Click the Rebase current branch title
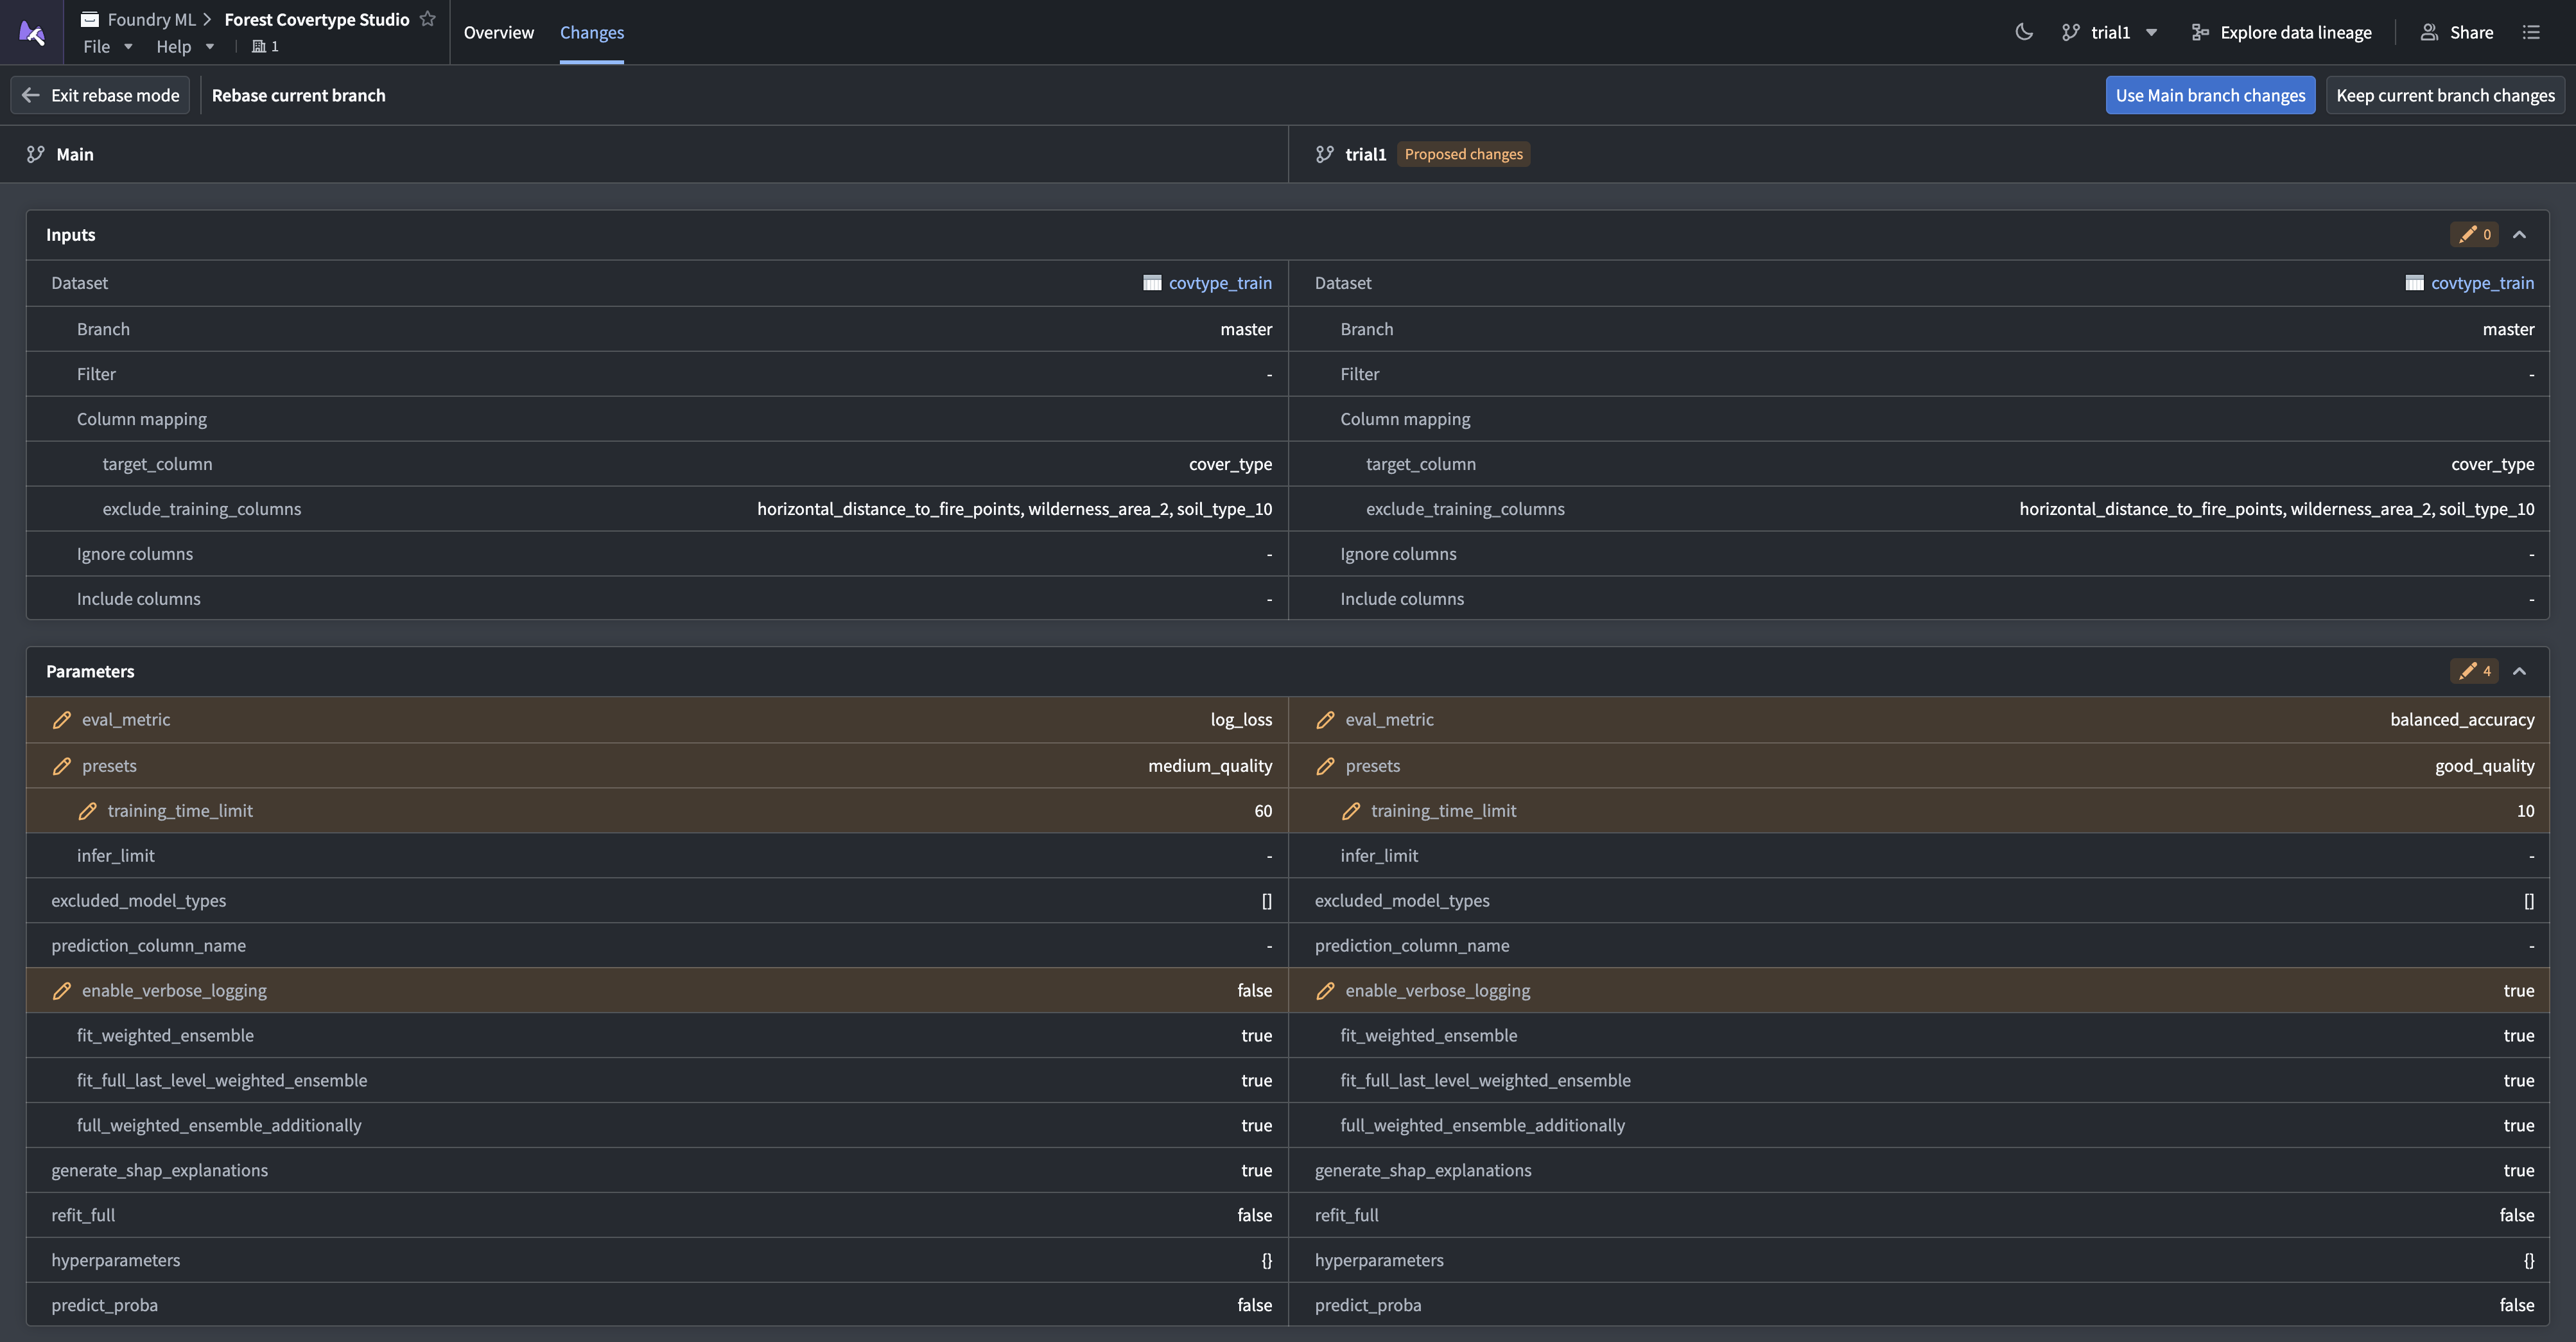2576x1342 pixels. tap(298, 95)
